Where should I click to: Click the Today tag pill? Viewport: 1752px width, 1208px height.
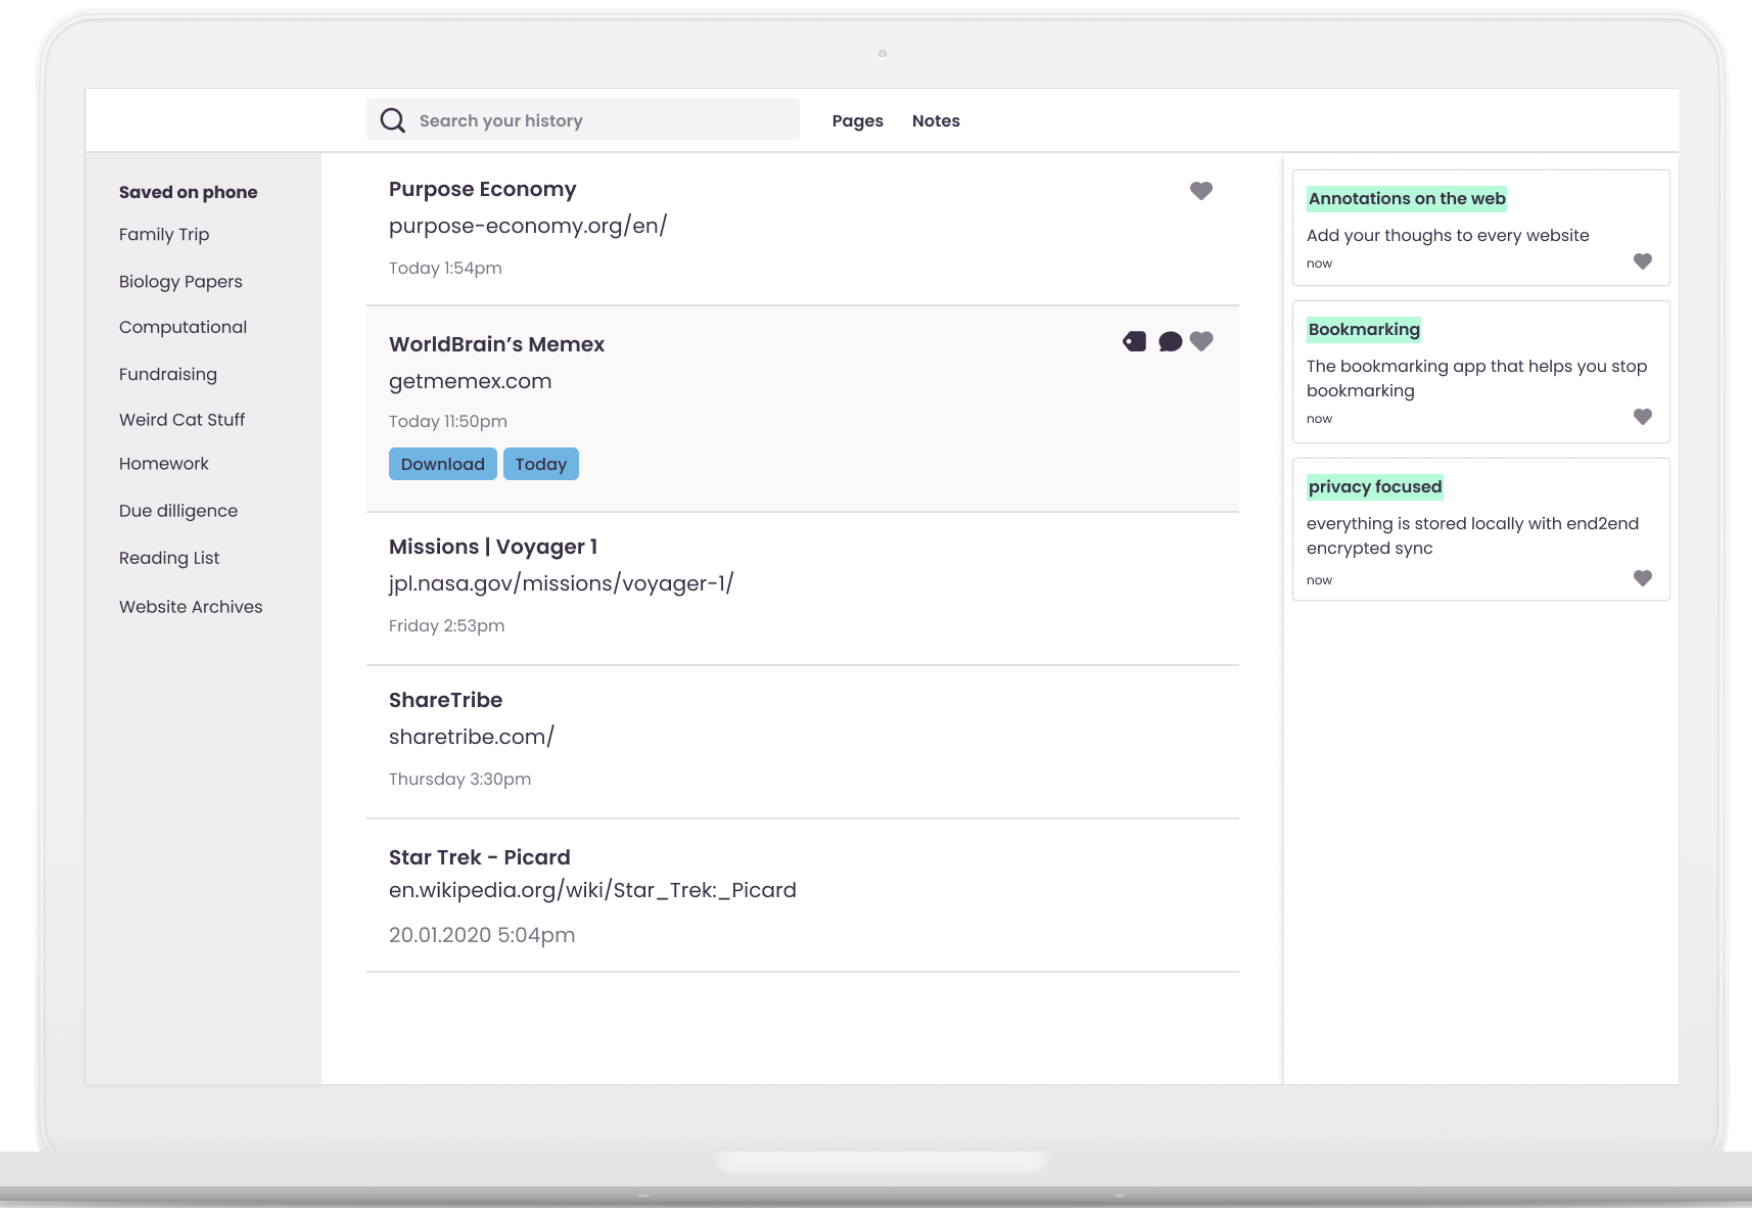pyautogui.click(x=541, y=464)
